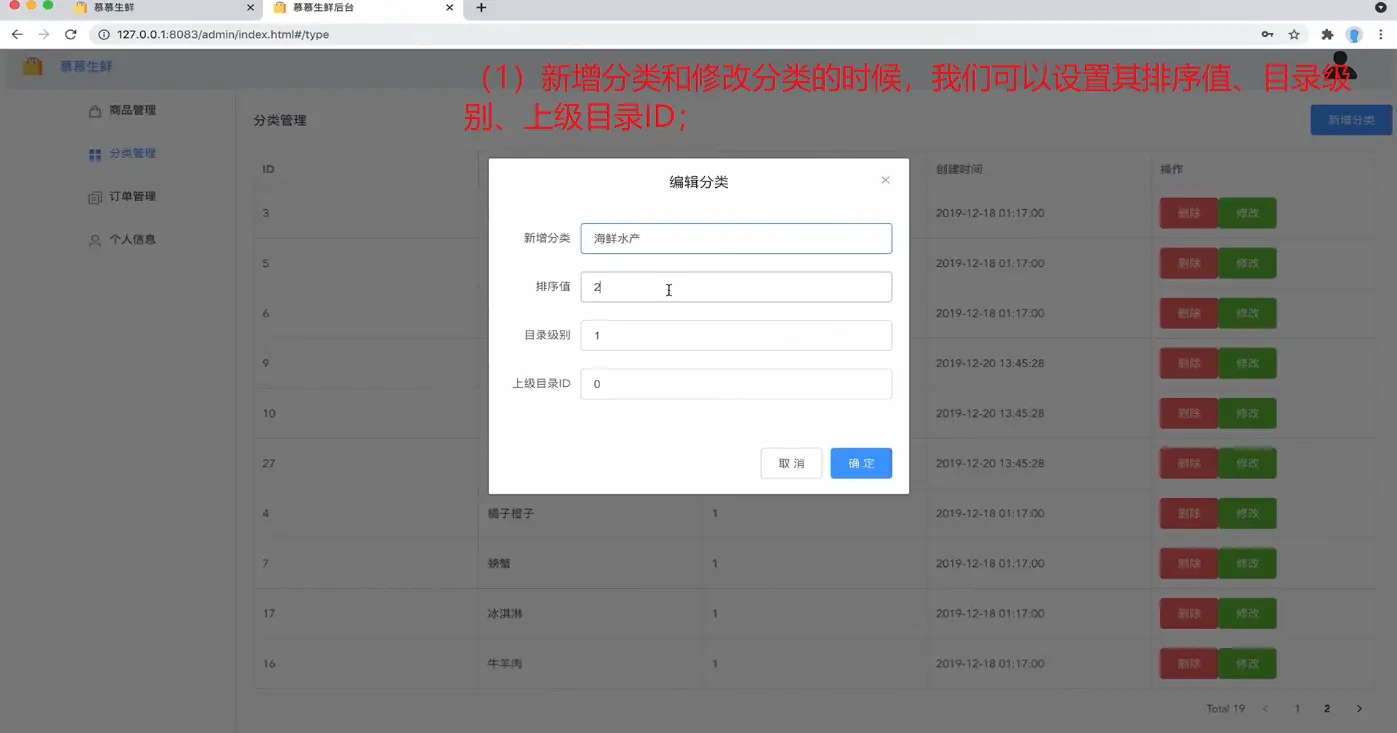This screenshot has height=733, width=1397.
Task: Delete the category with ID 3
Action: 1189,213
